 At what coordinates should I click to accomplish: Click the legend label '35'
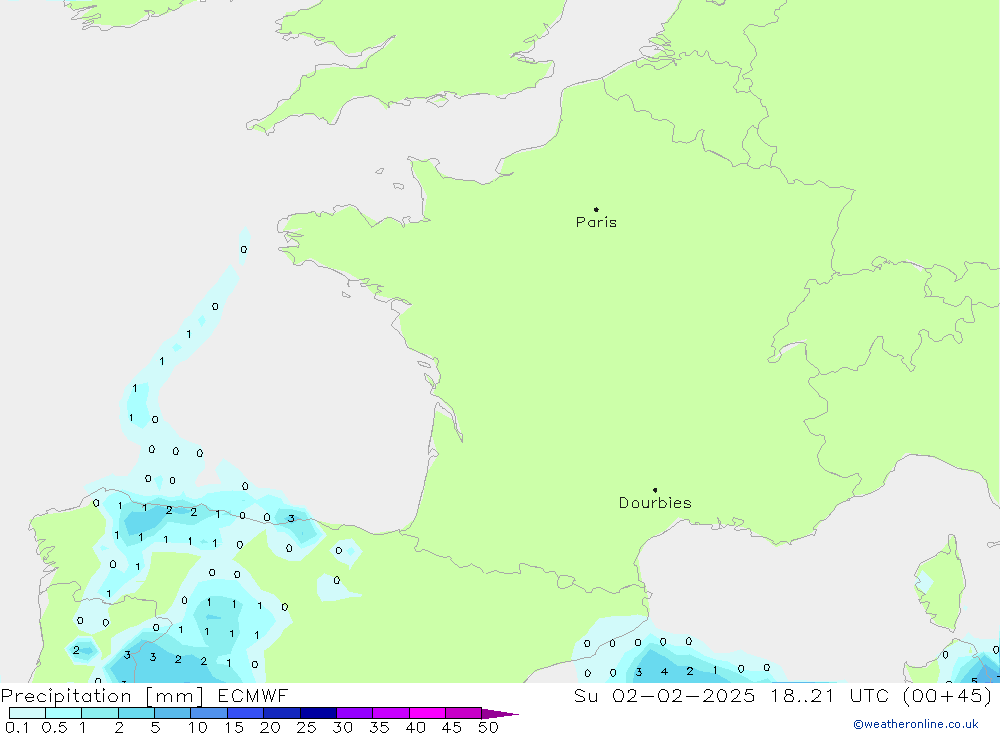(x=379, y=727)
